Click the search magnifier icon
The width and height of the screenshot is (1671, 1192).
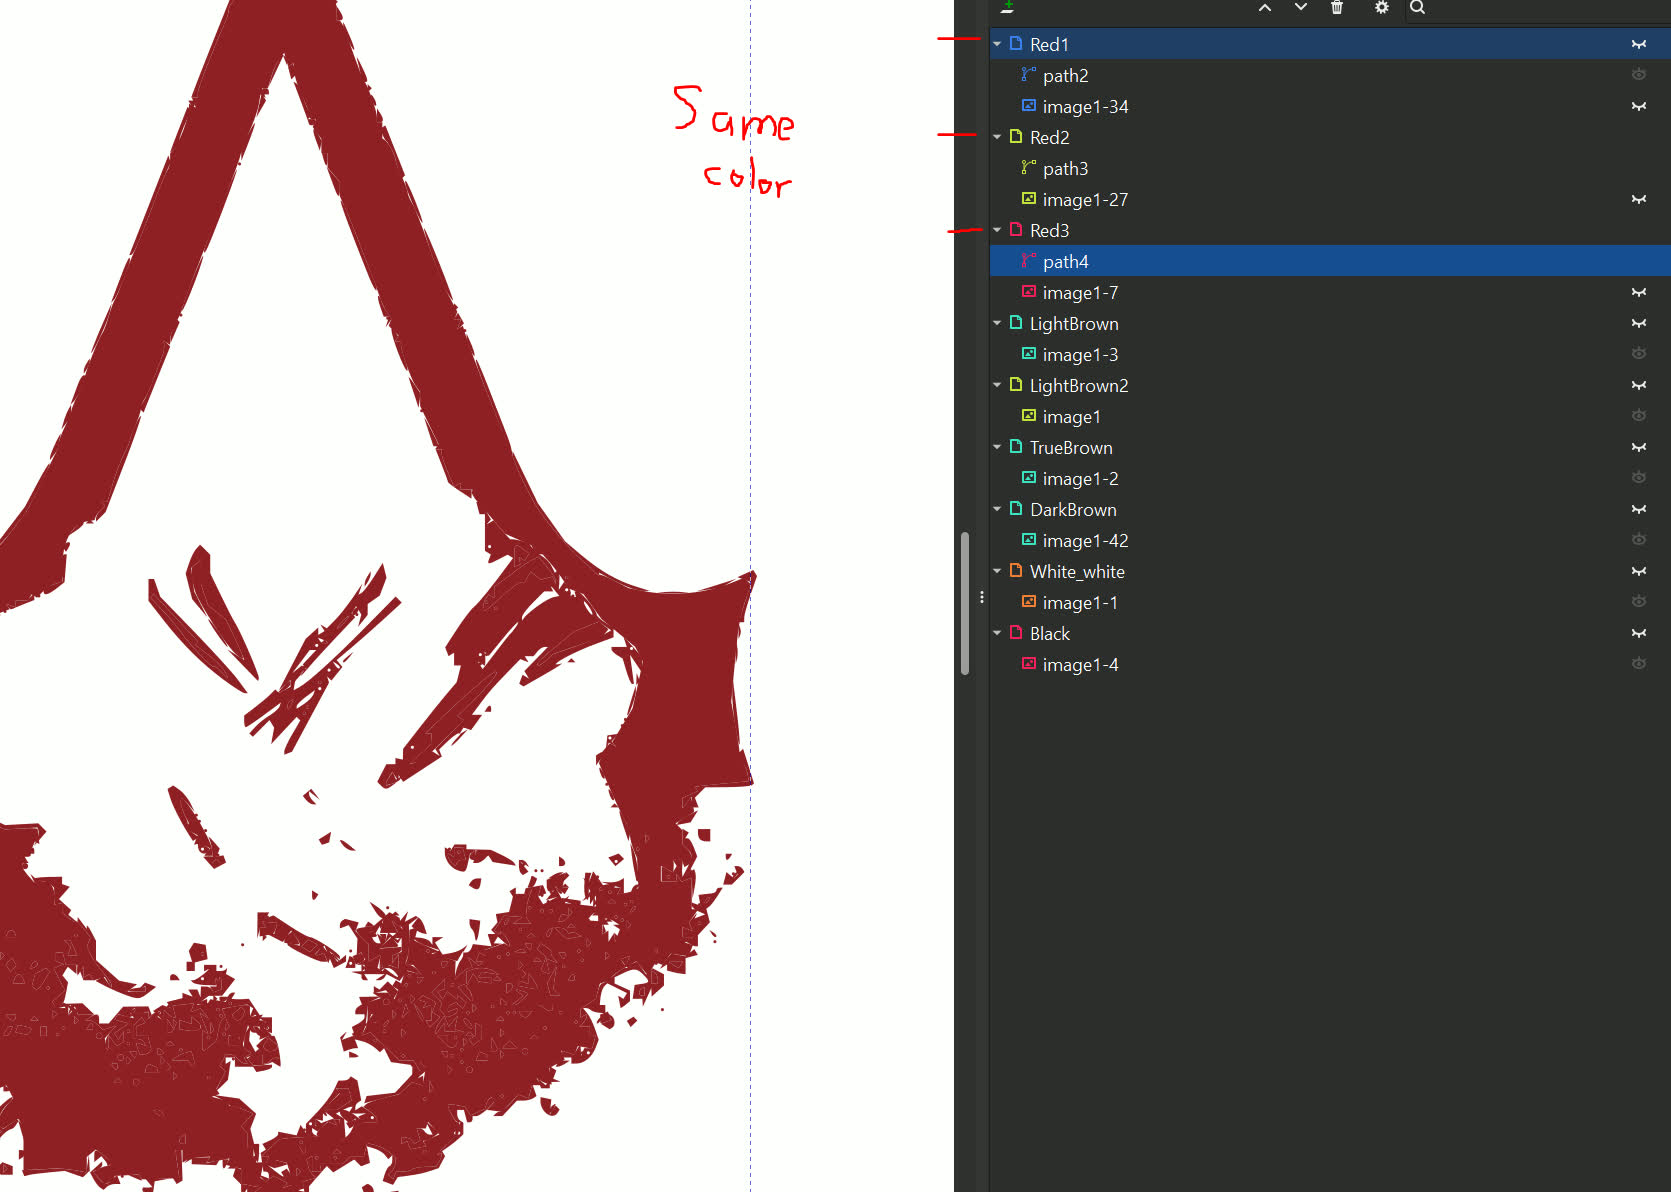(1417, 7)
